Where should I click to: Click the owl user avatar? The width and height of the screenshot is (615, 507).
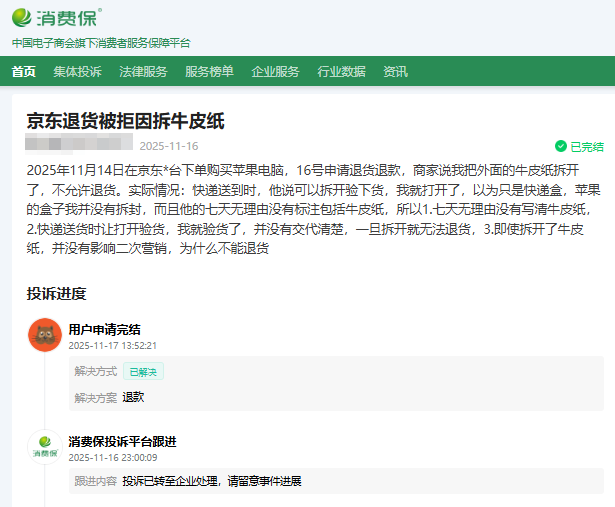[44, 334]
